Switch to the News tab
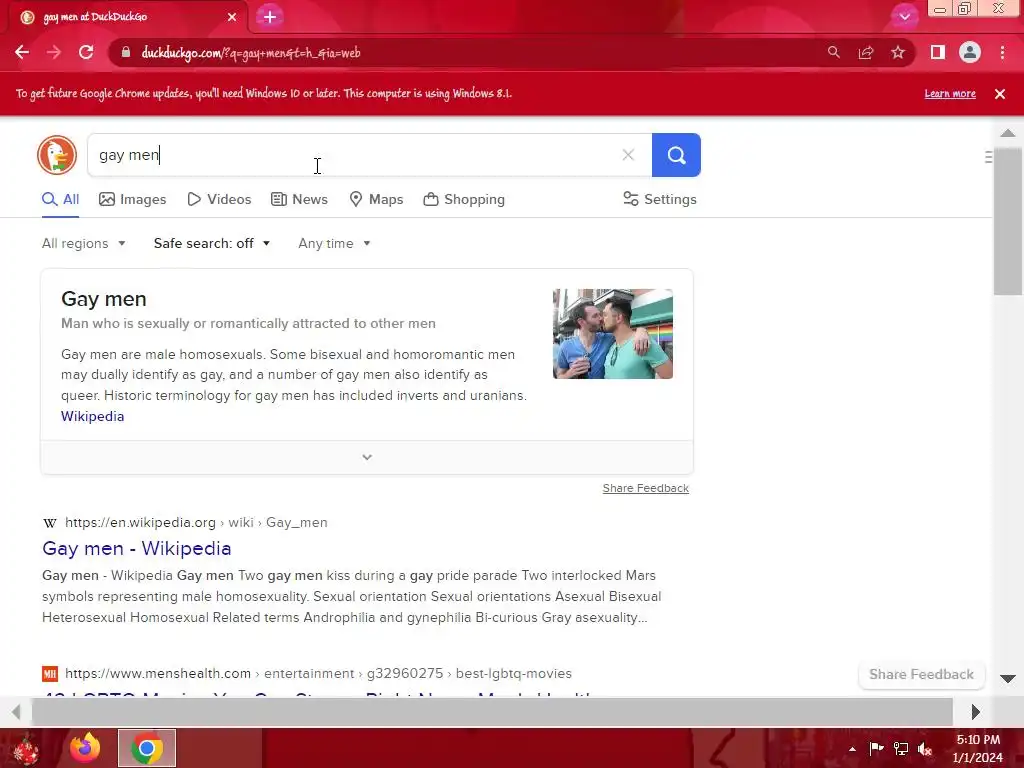The height and width of the screenshot is (768, 1024). 299,199
